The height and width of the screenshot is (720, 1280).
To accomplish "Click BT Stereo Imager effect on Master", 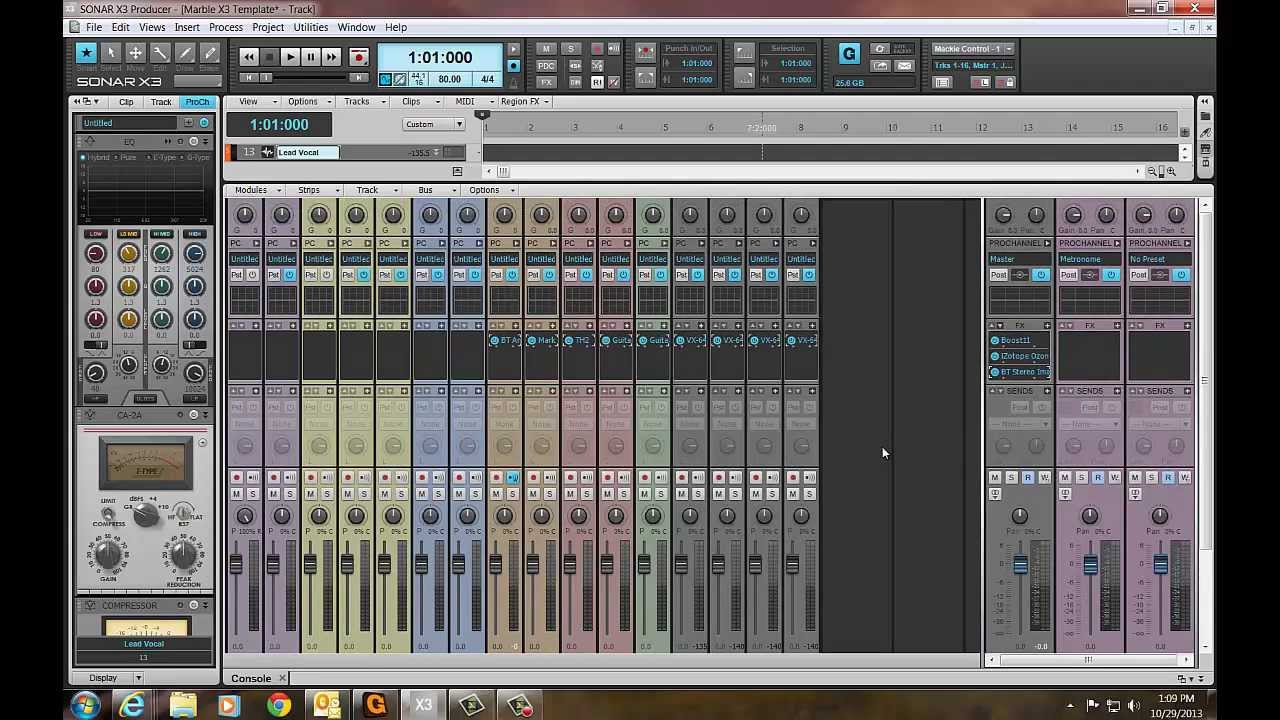I will point(1019,372).
